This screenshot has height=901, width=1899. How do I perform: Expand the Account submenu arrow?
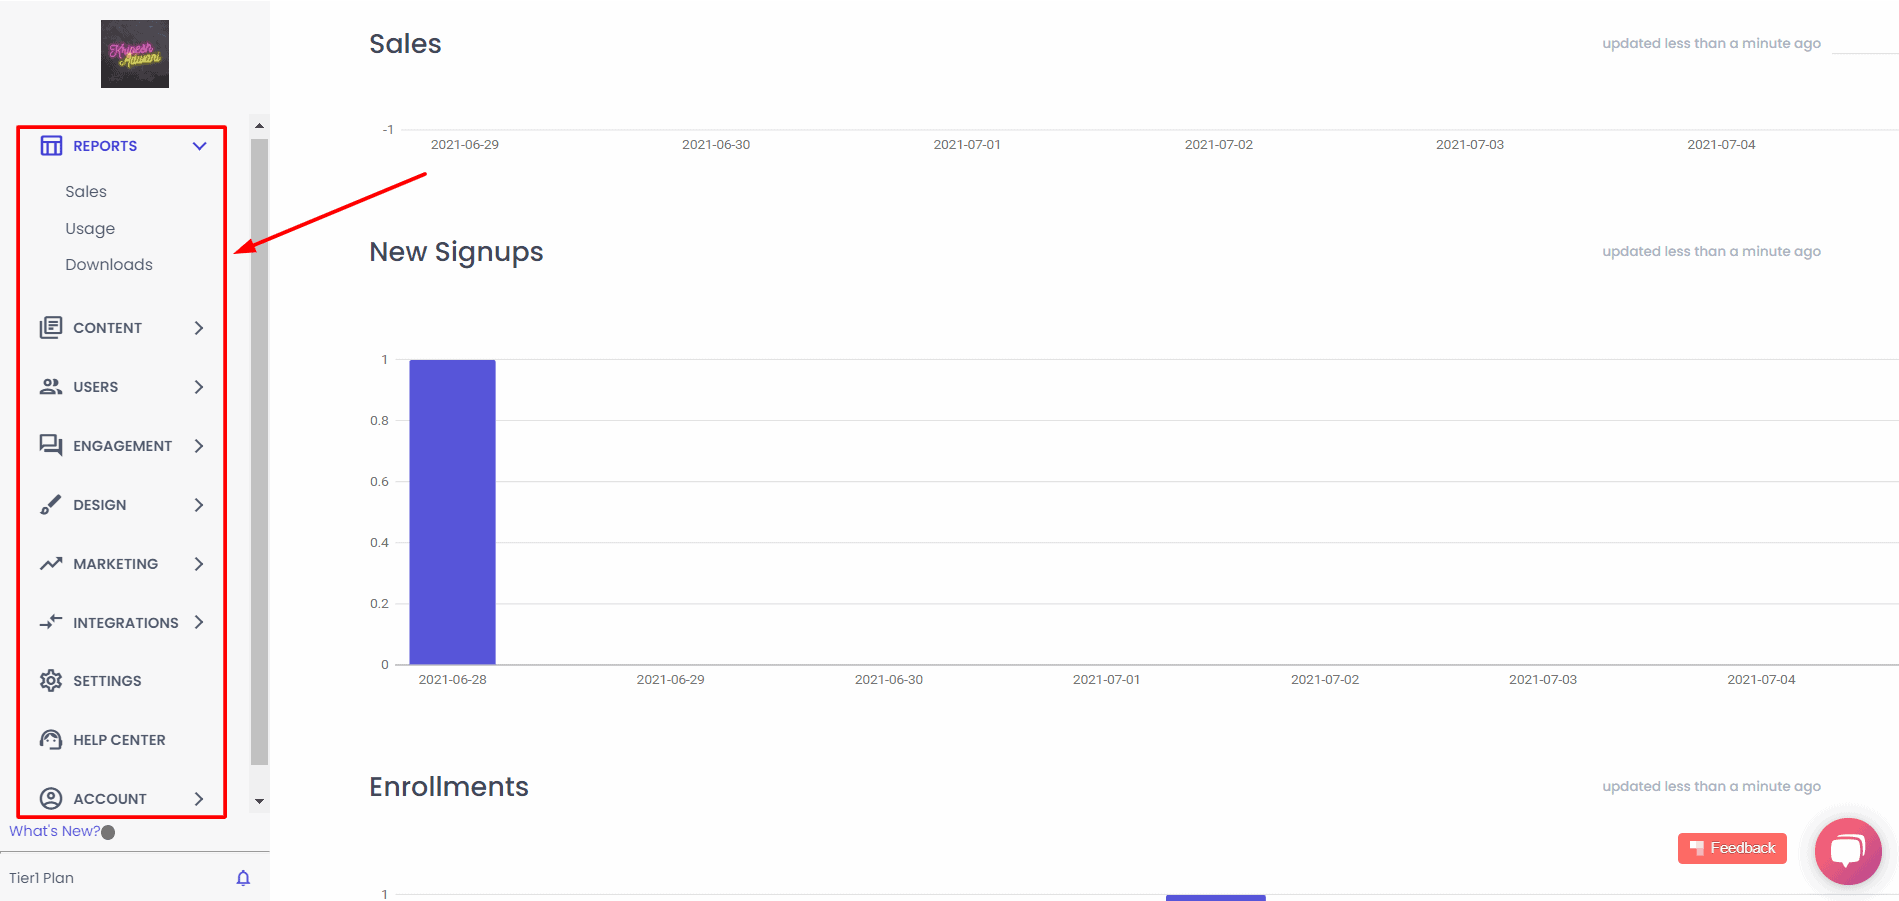(199, 799)
